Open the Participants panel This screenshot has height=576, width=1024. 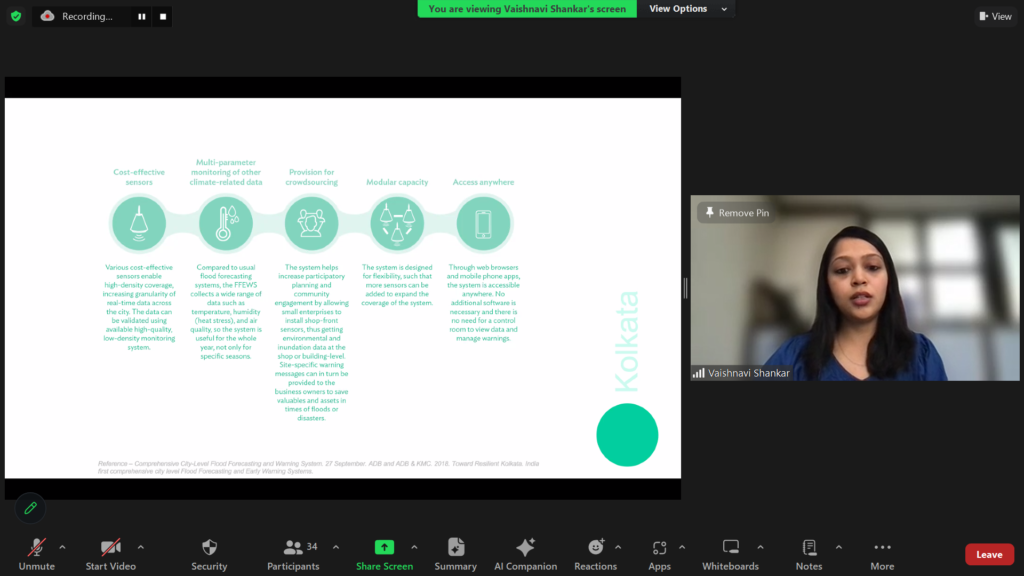click(293, 548)
